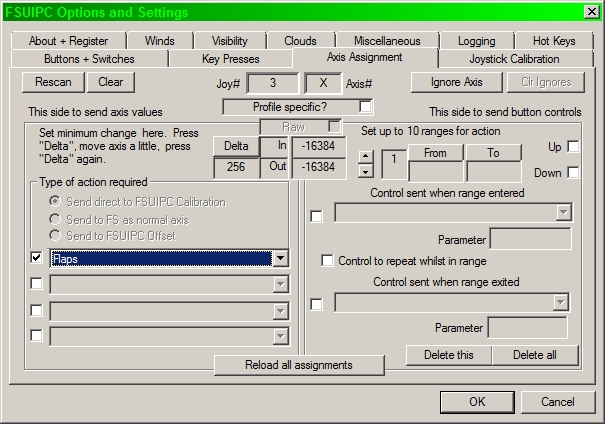The image size is (605, 424).
Task: Click the Out value -16384
Action: (x=318, y=167)
